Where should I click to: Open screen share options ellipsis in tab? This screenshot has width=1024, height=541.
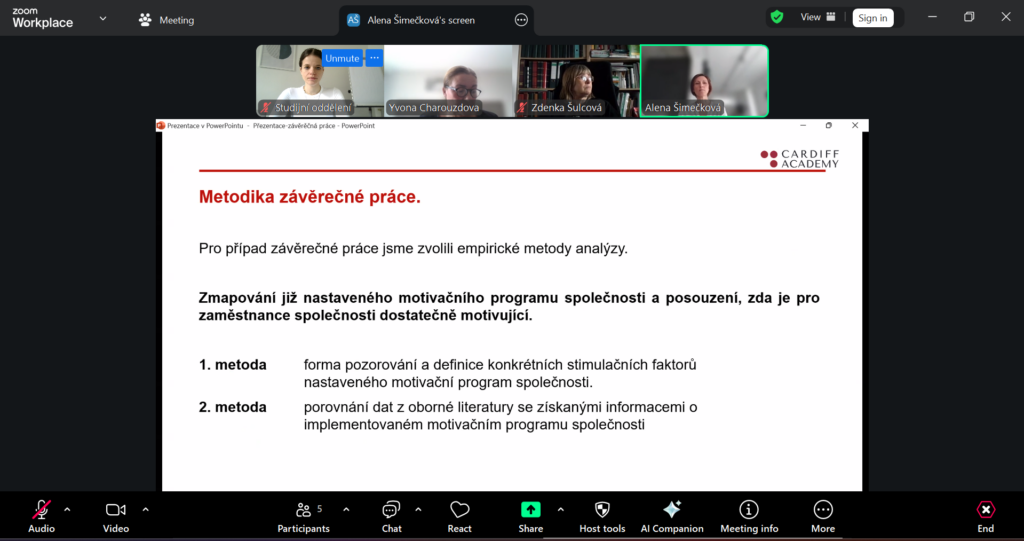point(521,20)
